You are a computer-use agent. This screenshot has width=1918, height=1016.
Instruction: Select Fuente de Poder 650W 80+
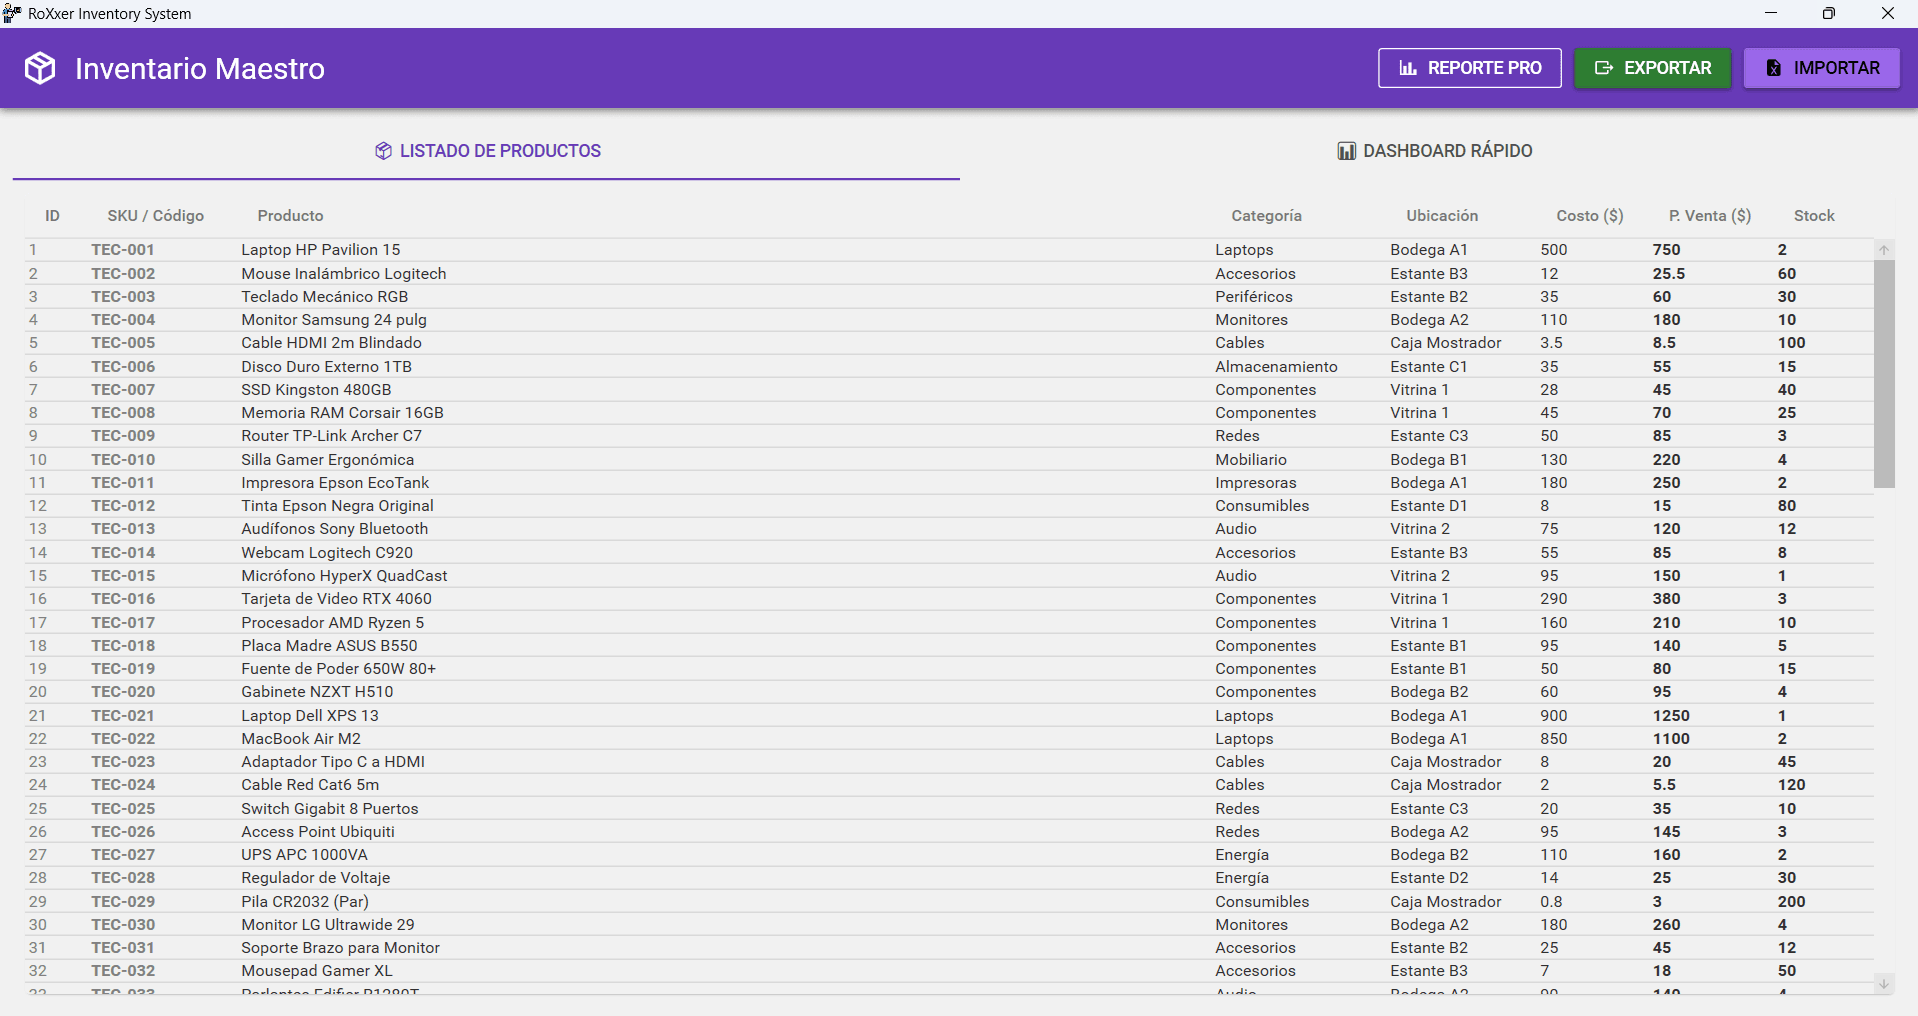pyautogui.click(x=338, y=669)
